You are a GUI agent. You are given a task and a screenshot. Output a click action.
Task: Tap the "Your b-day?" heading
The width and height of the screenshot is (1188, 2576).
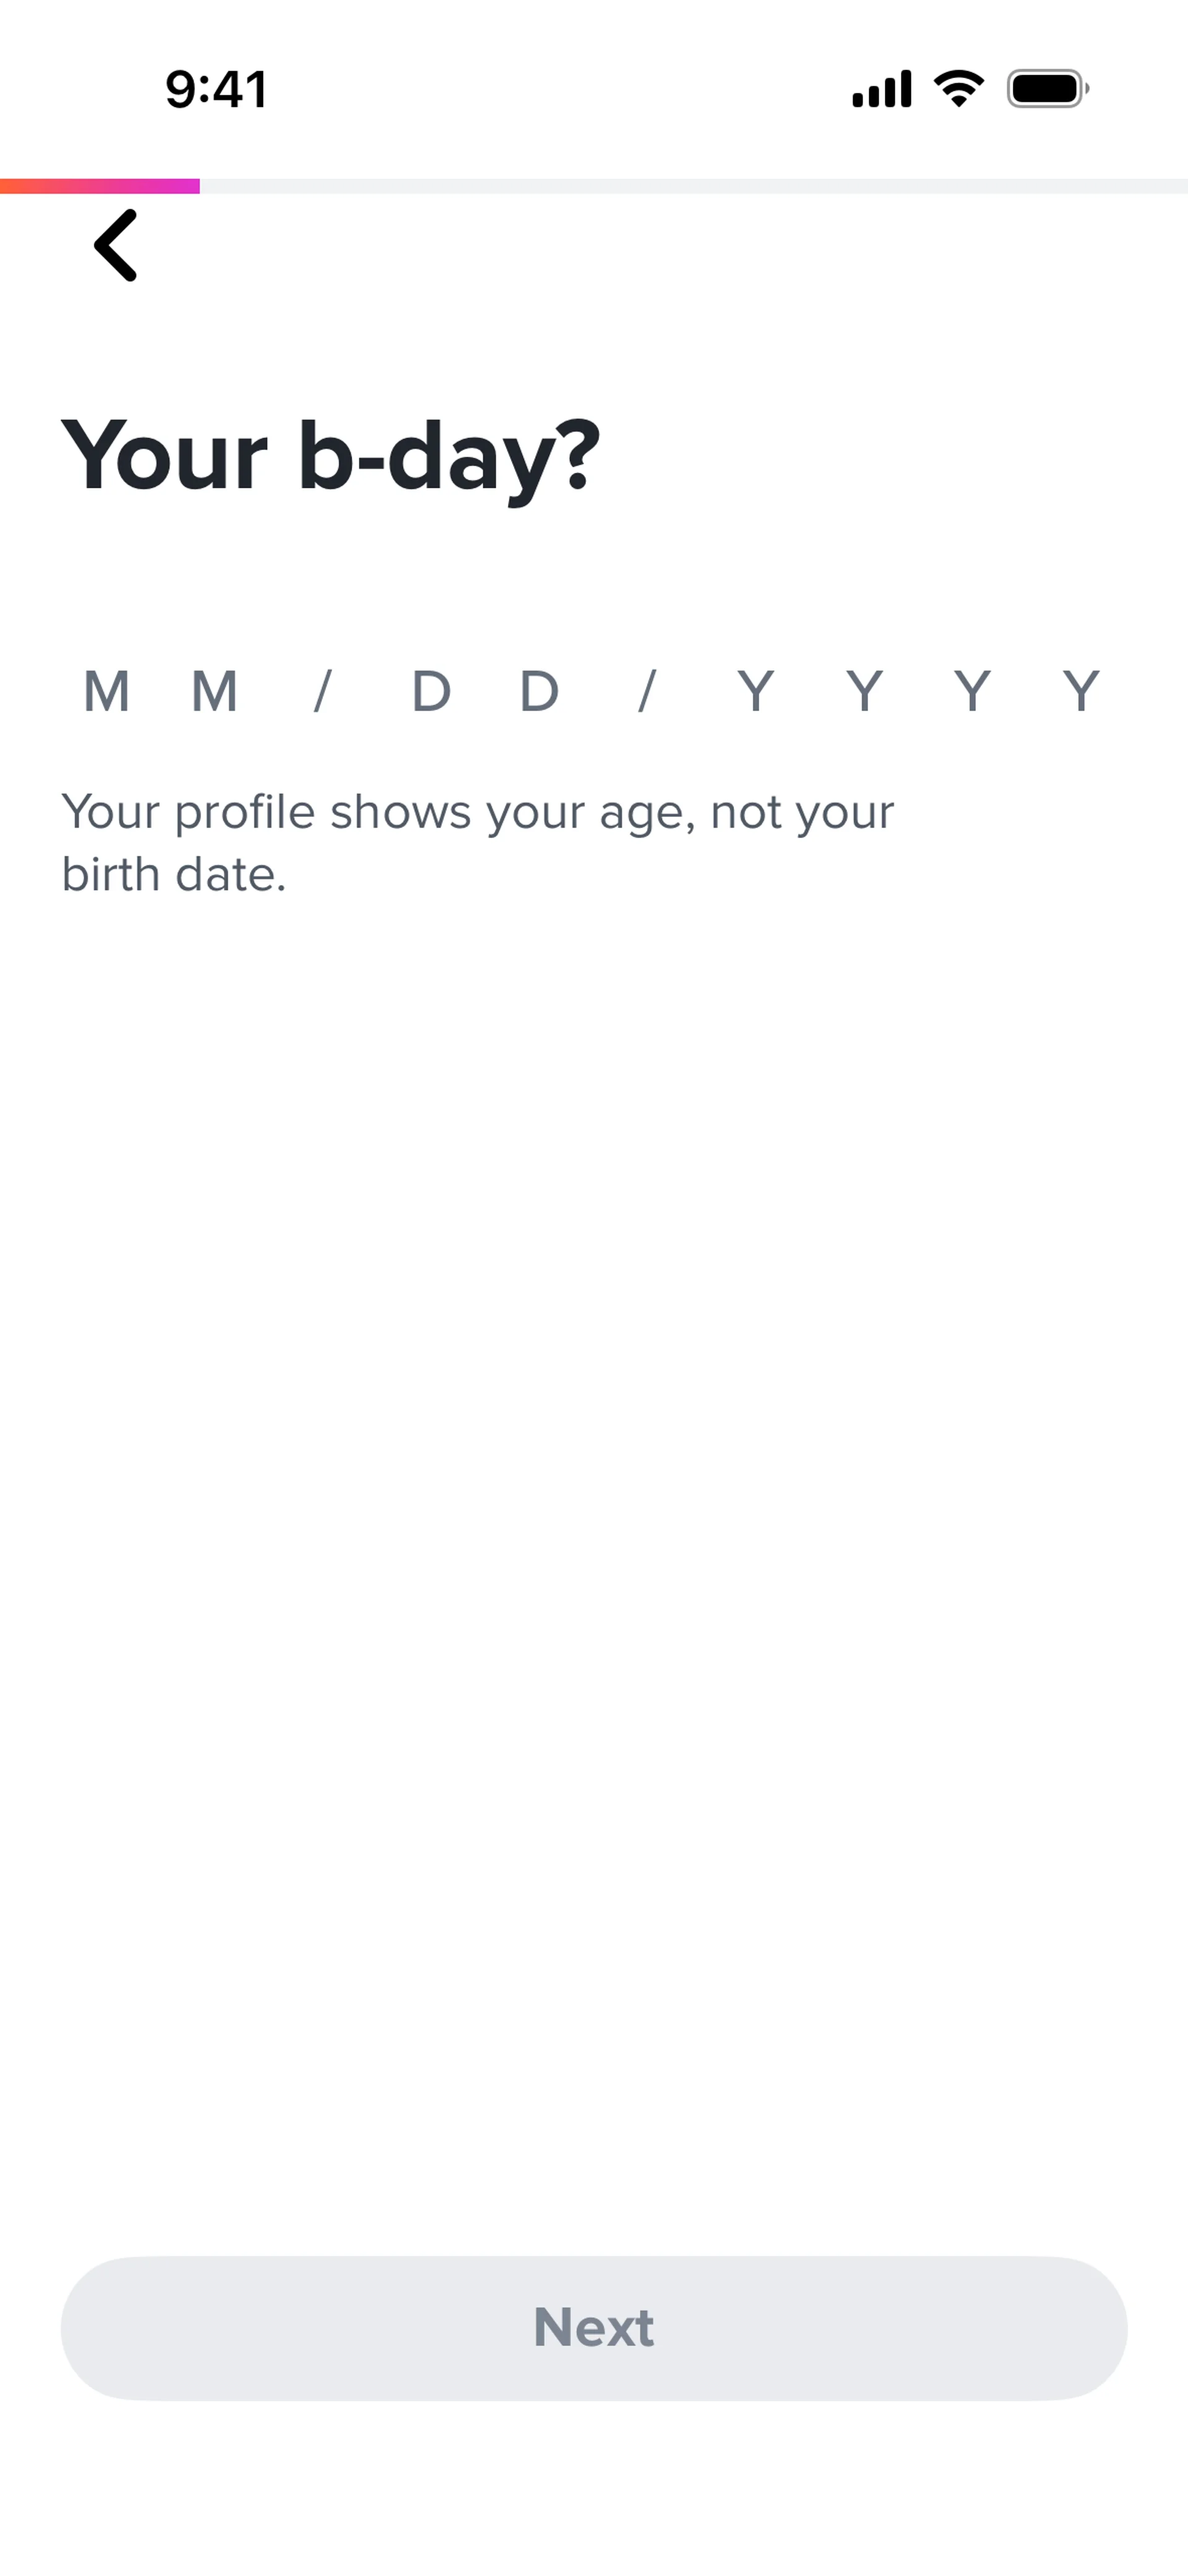tap(331, 456)
